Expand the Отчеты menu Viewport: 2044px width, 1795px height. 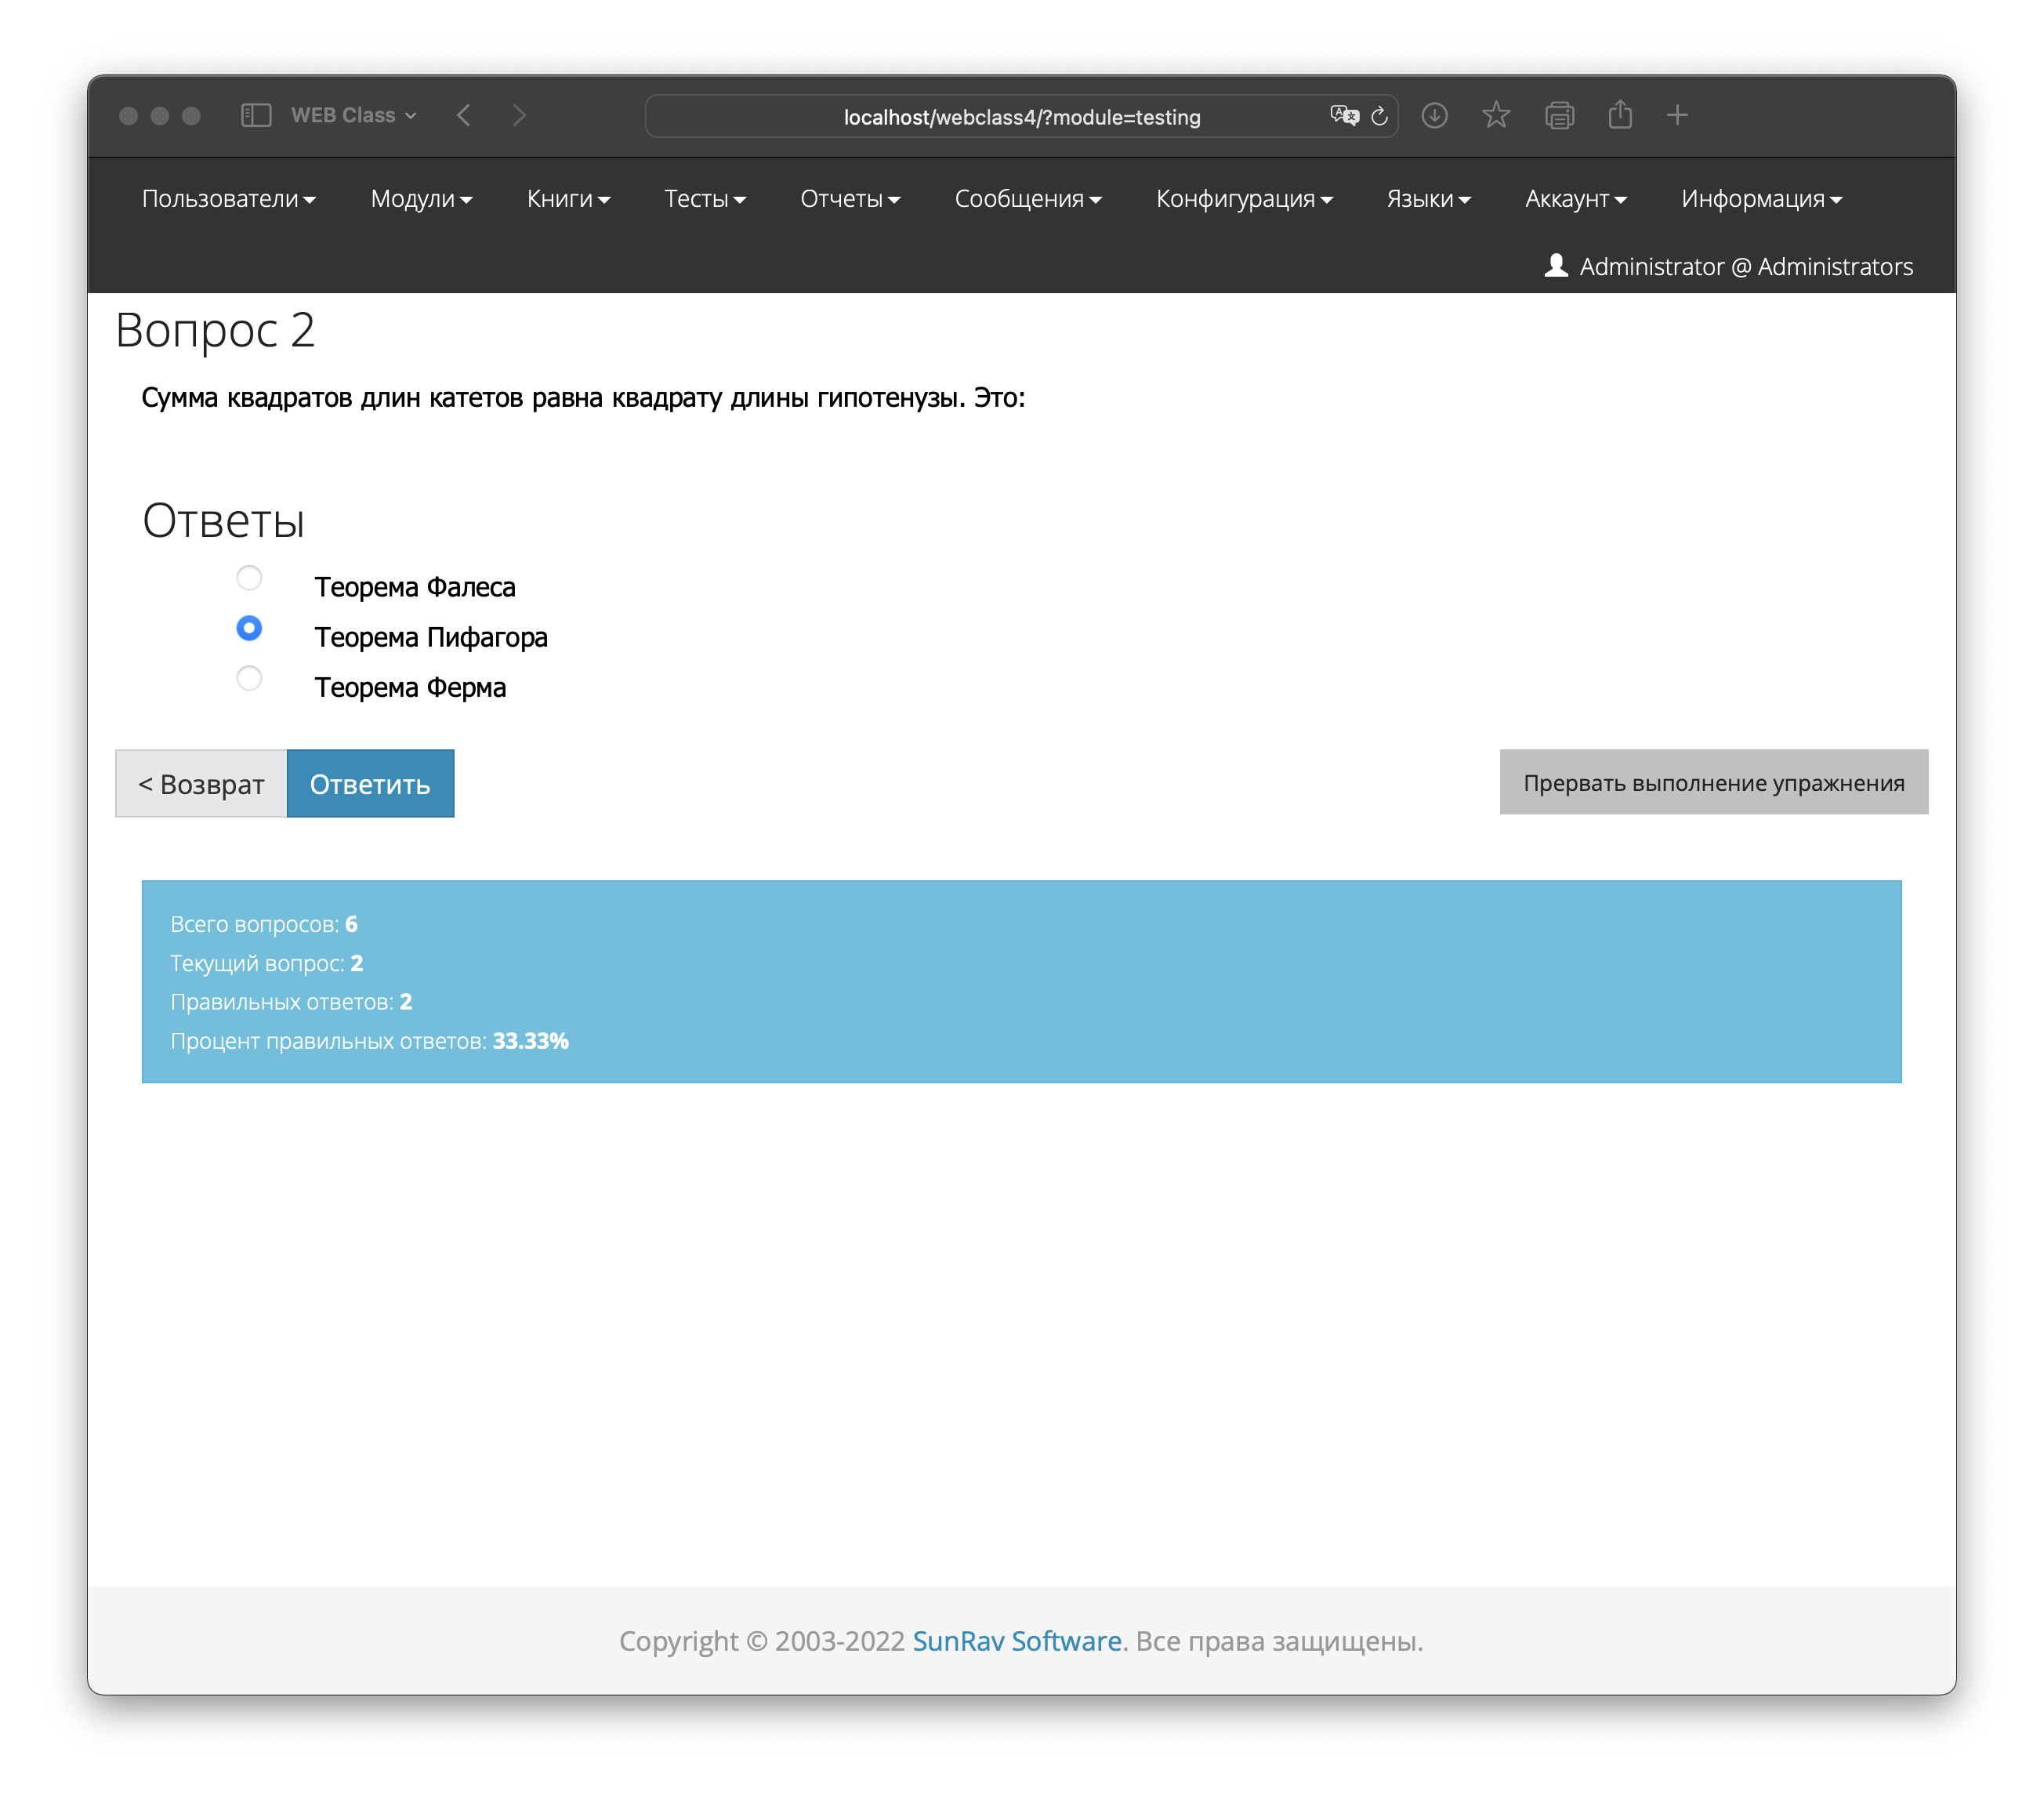[850, 199]
